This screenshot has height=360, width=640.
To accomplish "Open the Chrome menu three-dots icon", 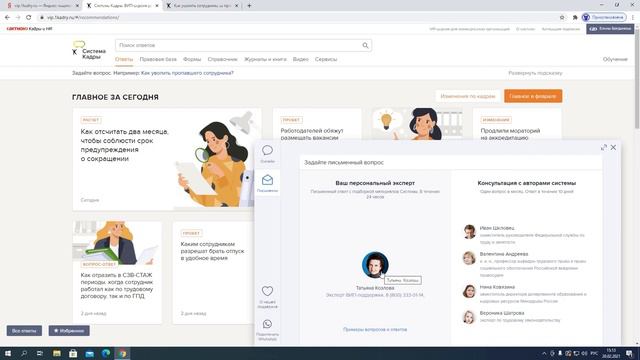I will click(x=633, y=17).
